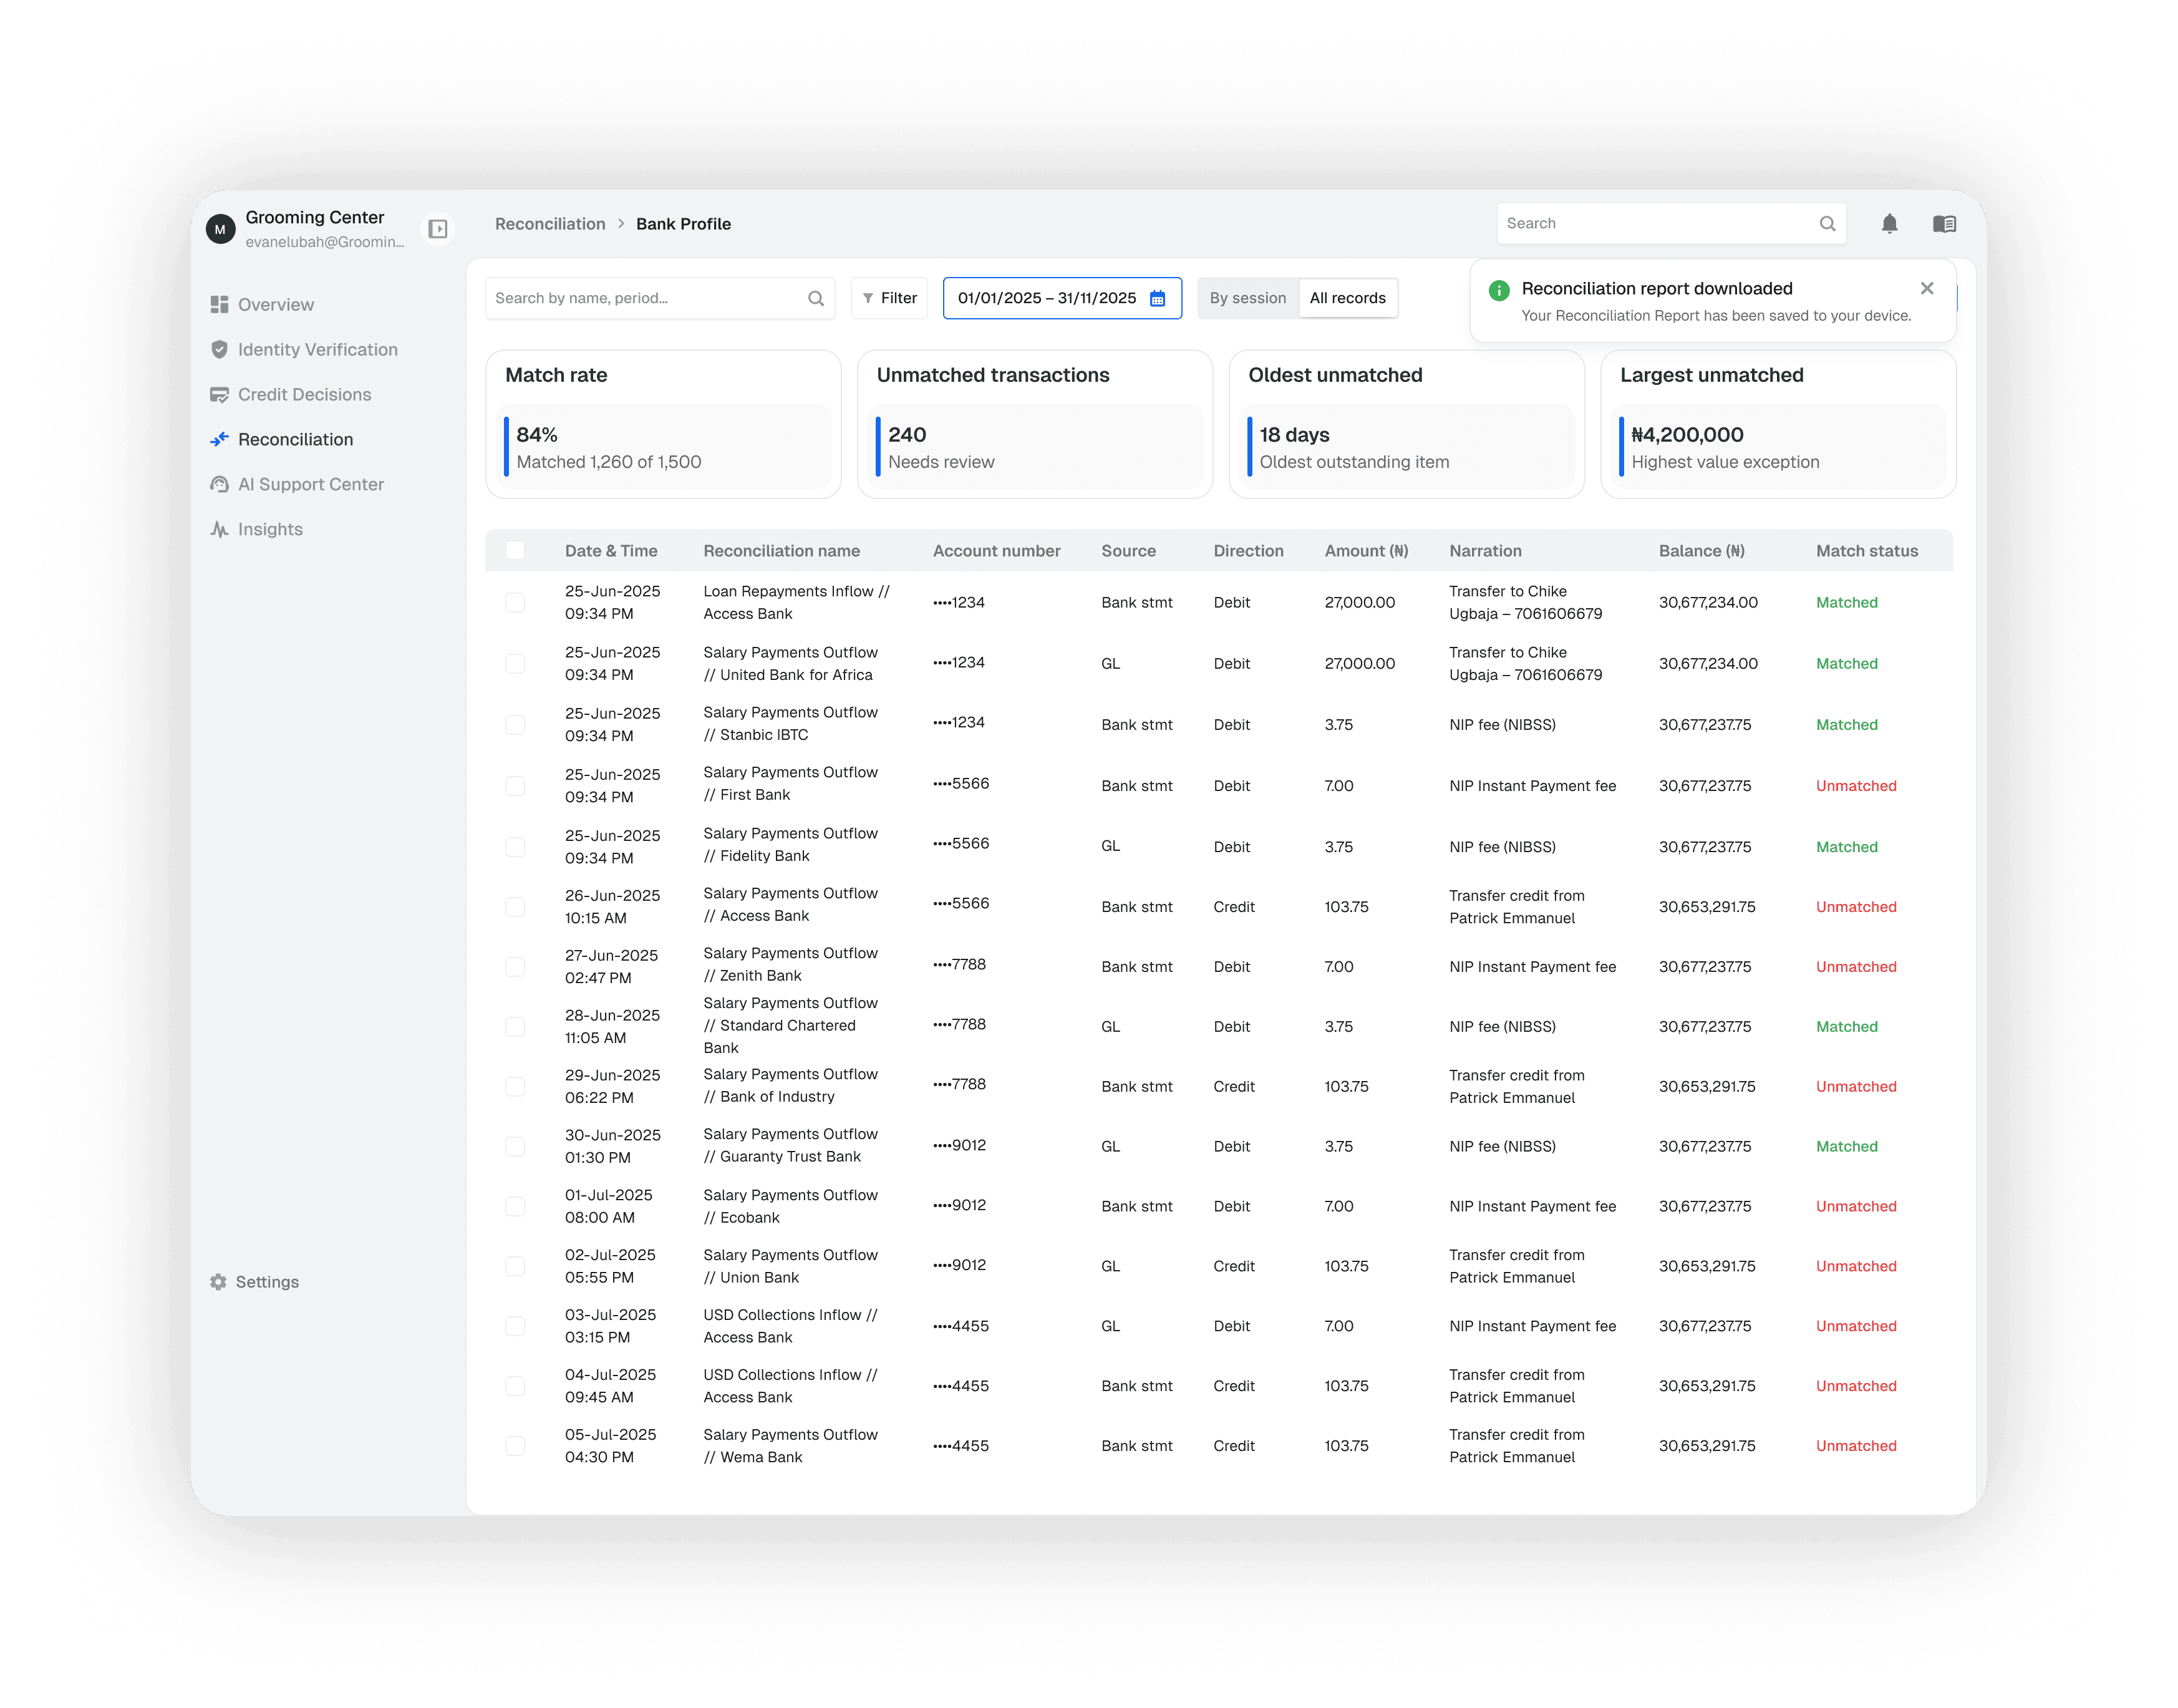Viewport: 2178px width, 1708px height.
Task: Check the Loan Repayments Inflow row
Action: (x=515, y=602)
